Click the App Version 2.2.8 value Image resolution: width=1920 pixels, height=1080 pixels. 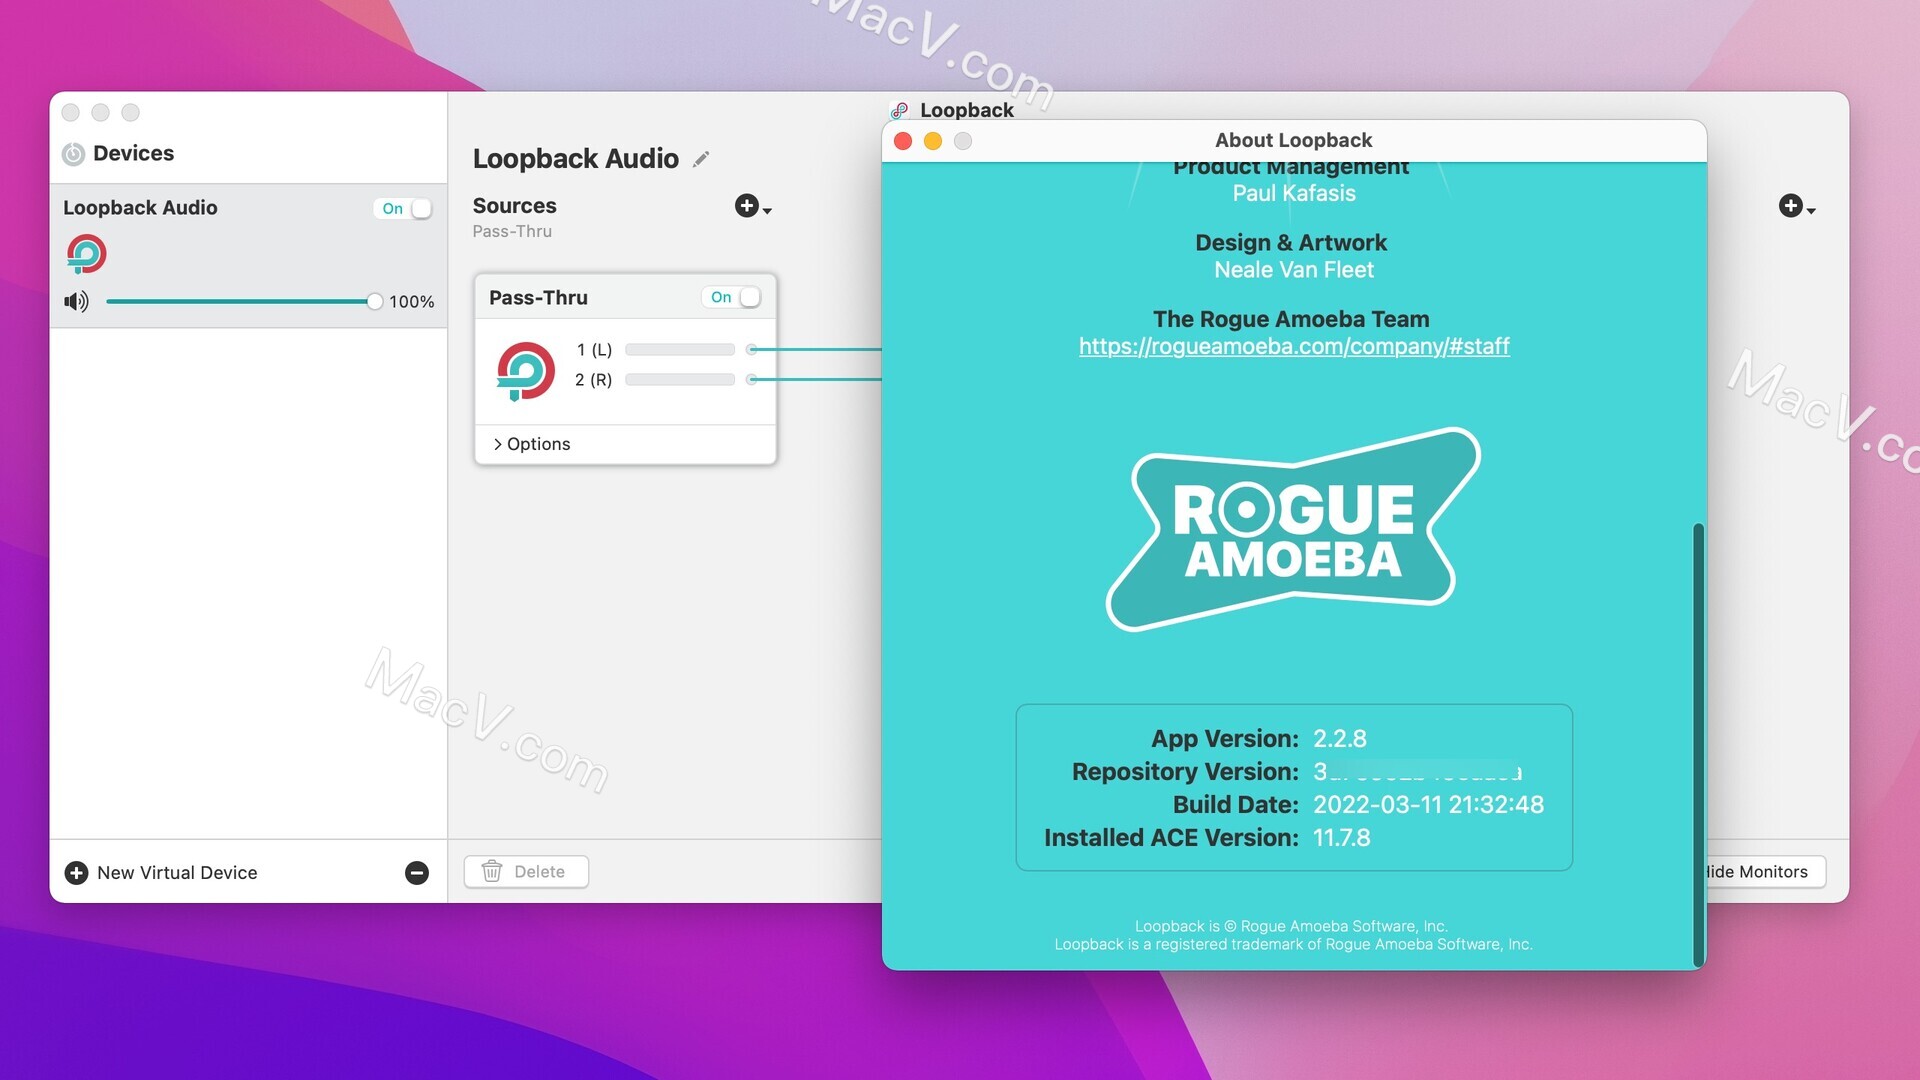tap(1339, 739)
